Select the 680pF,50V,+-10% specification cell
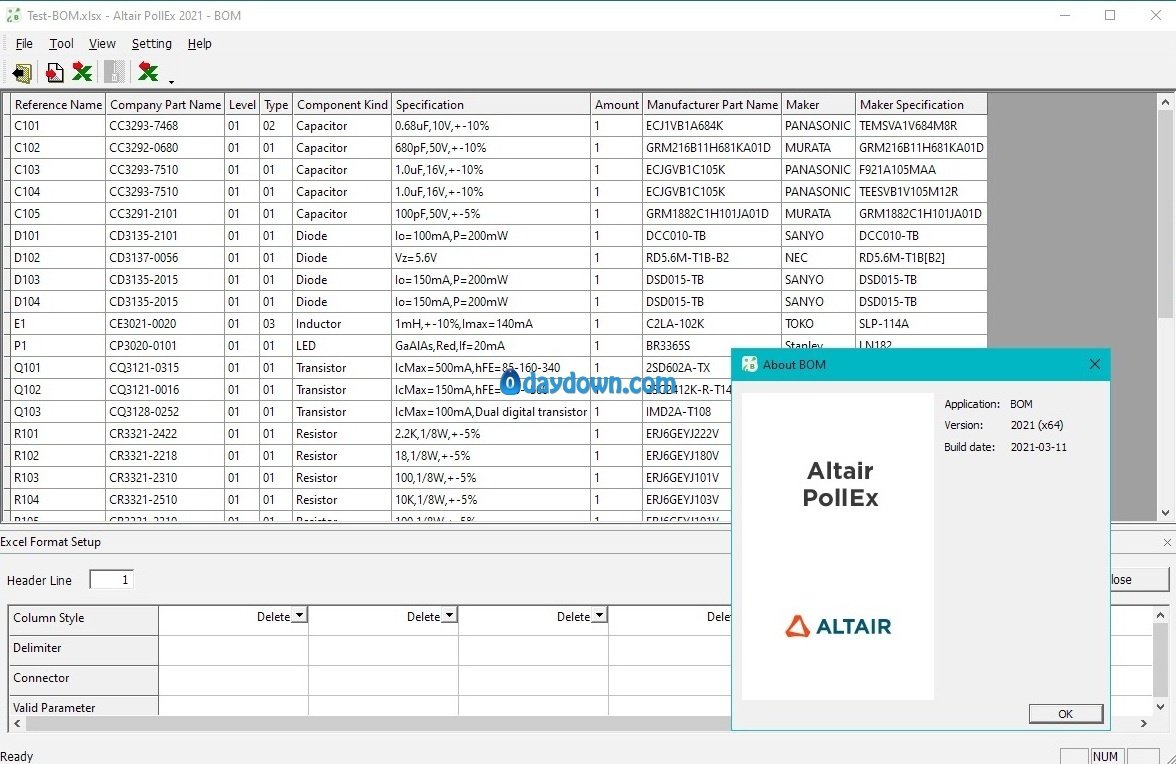This screenshot has width=1176, height=764. (x=490, y=148)
